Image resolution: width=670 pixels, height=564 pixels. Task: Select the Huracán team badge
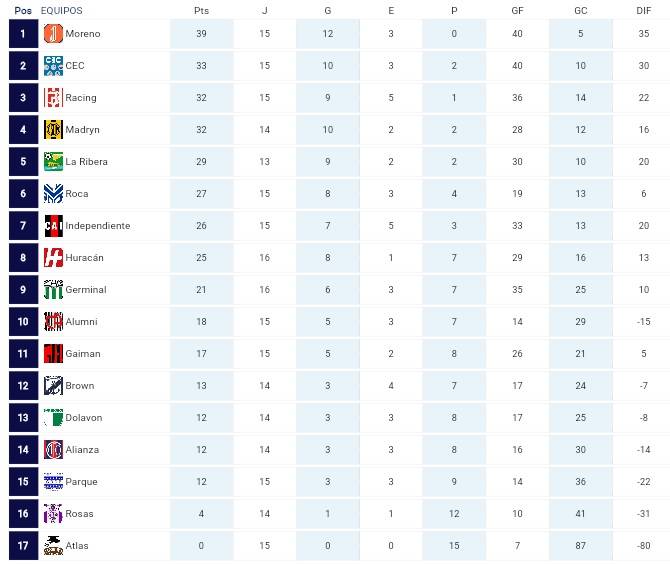(x=53, y=258)
